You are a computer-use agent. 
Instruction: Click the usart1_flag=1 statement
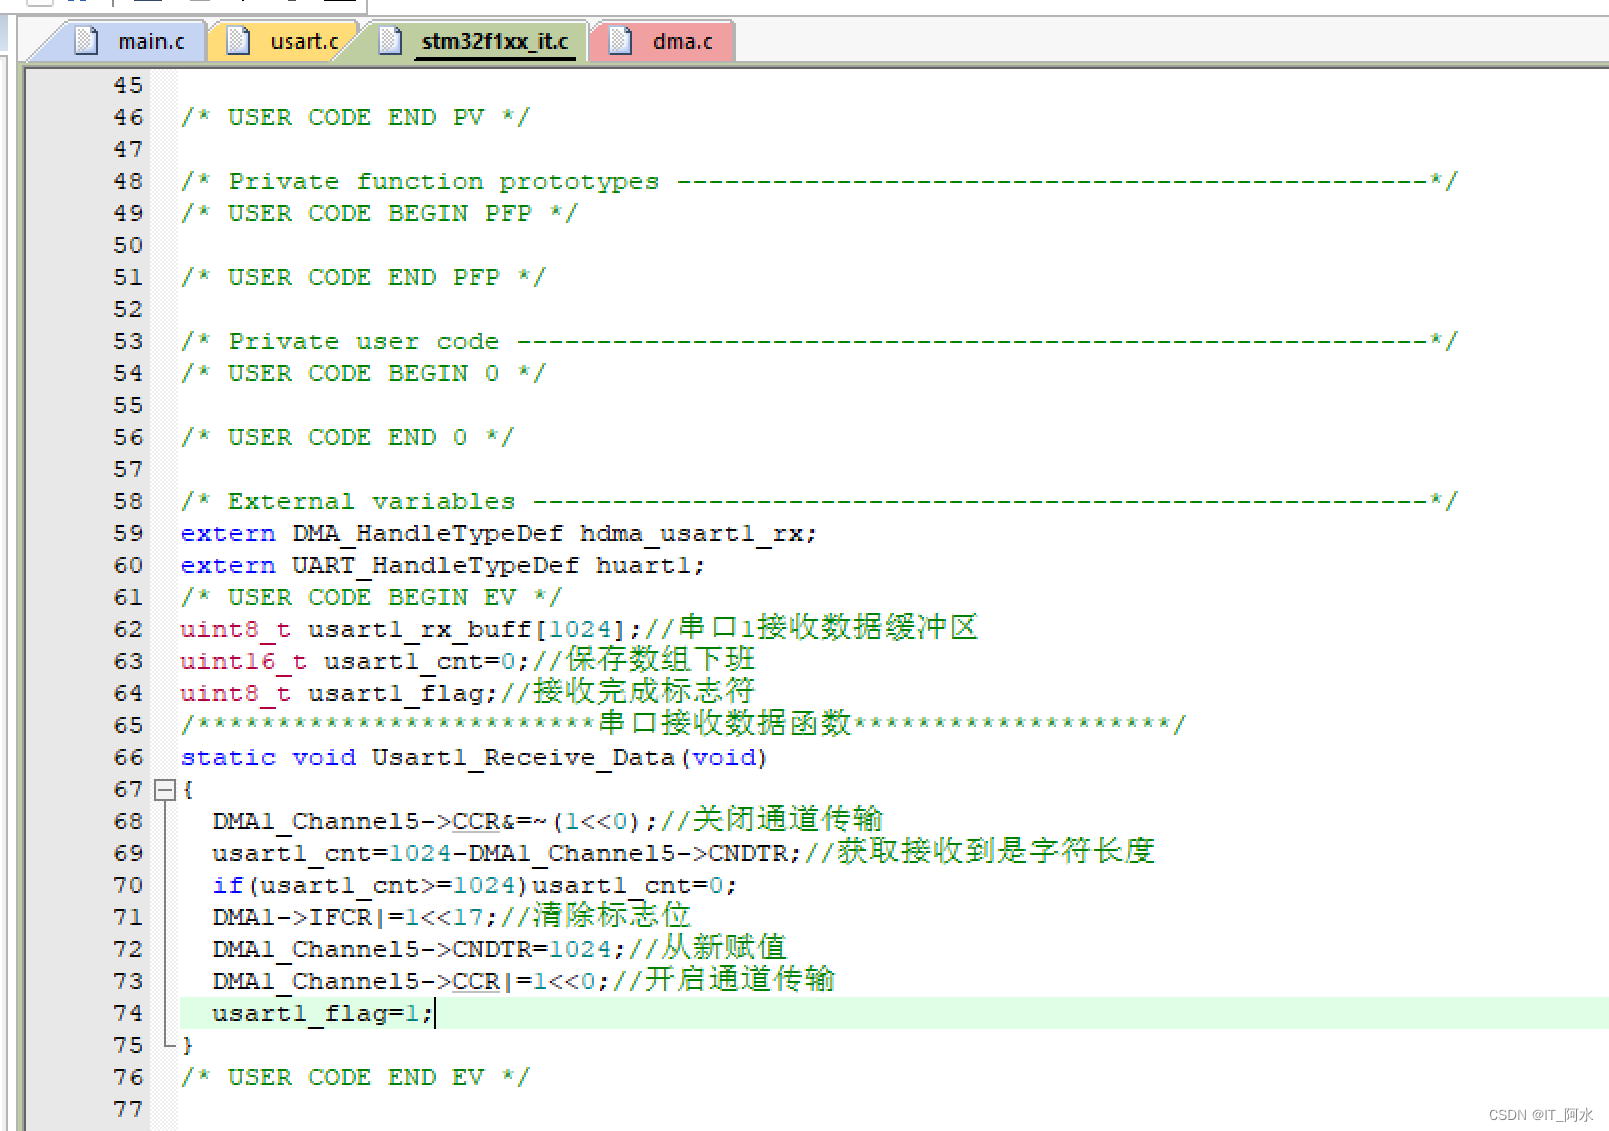tap(322, 1013)
